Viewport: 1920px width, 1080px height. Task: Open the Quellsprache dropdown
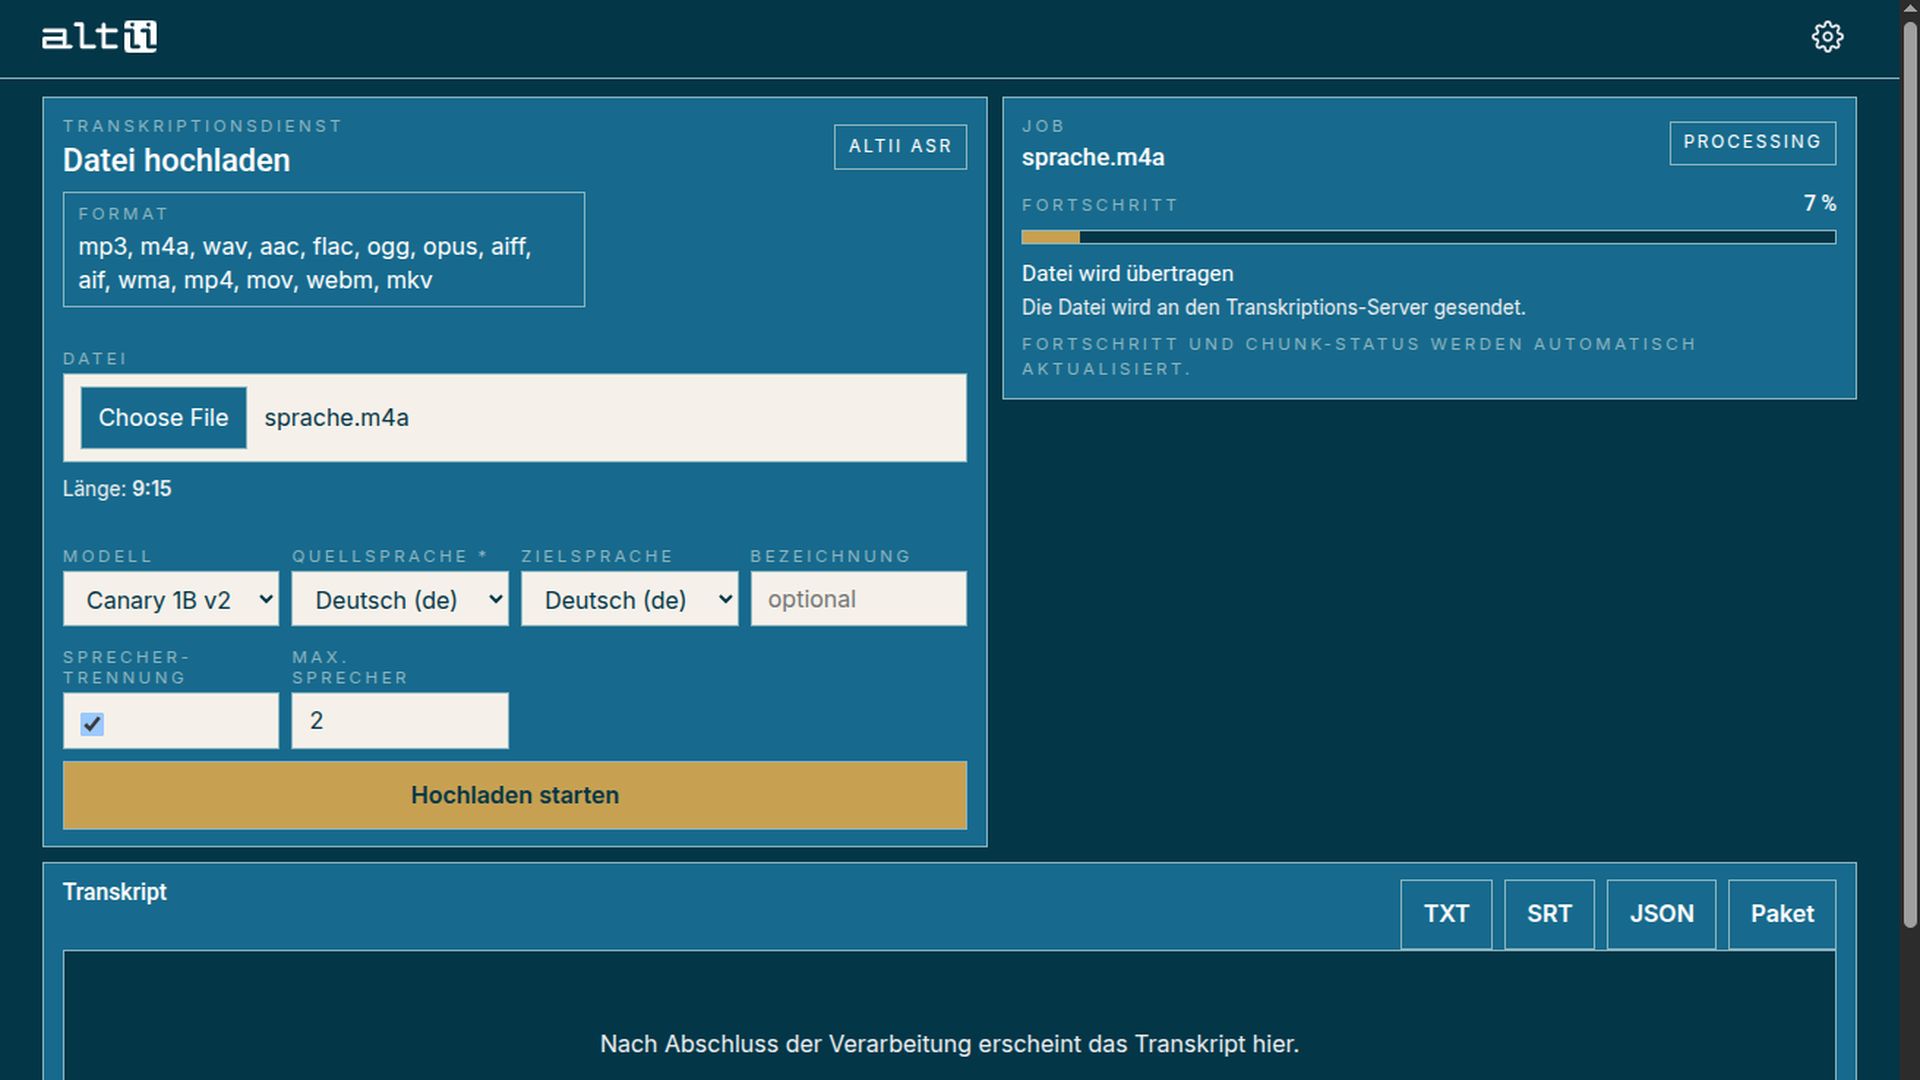(400, 599)
